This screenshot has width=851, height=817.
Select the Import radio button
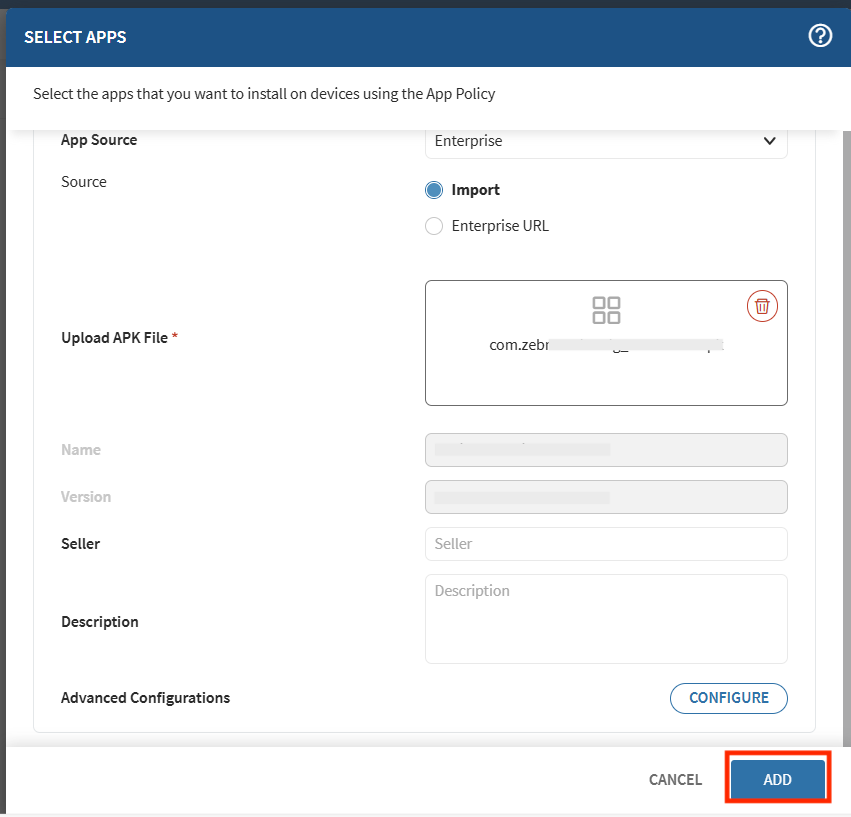[434, 190]
